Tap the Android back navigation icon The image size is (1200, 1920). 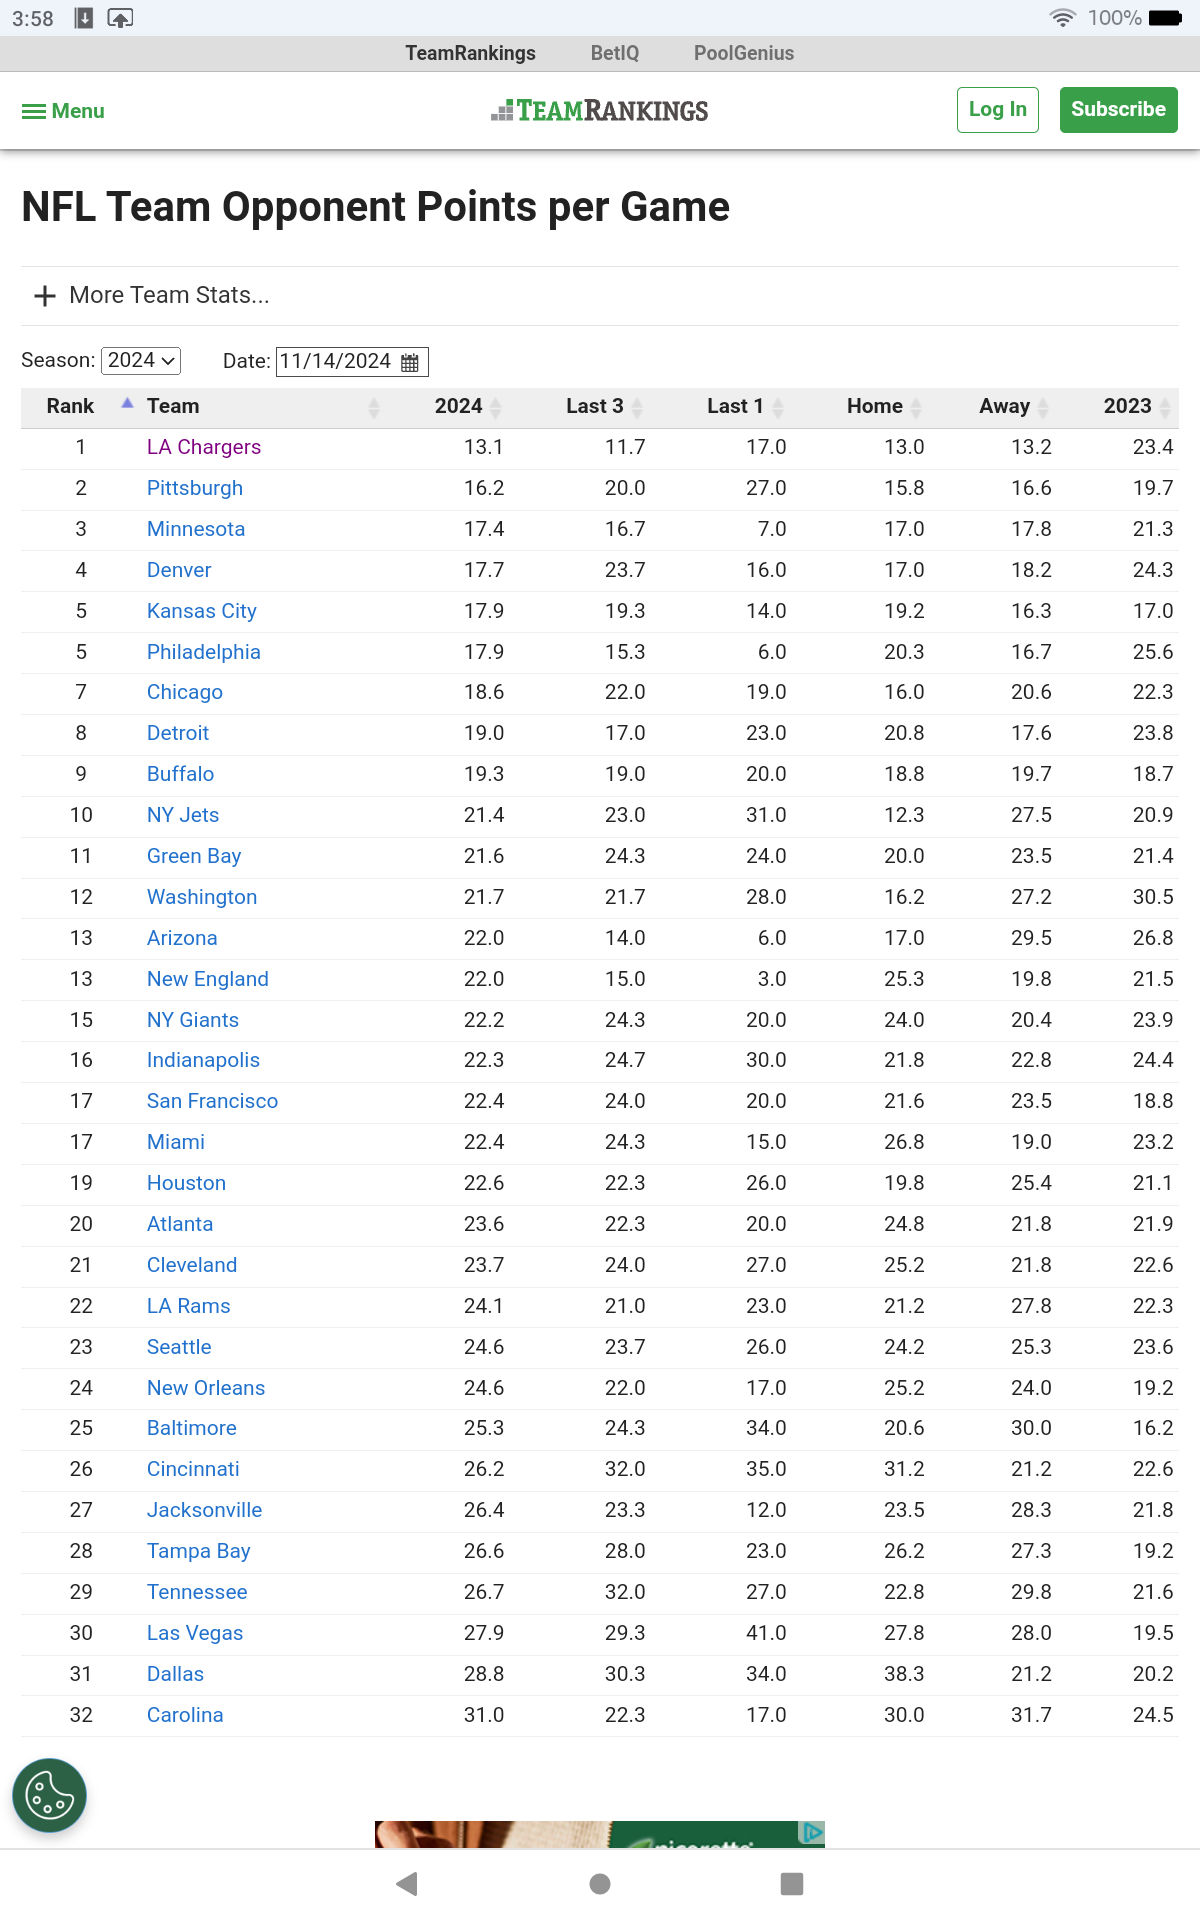pos(407,1884)
